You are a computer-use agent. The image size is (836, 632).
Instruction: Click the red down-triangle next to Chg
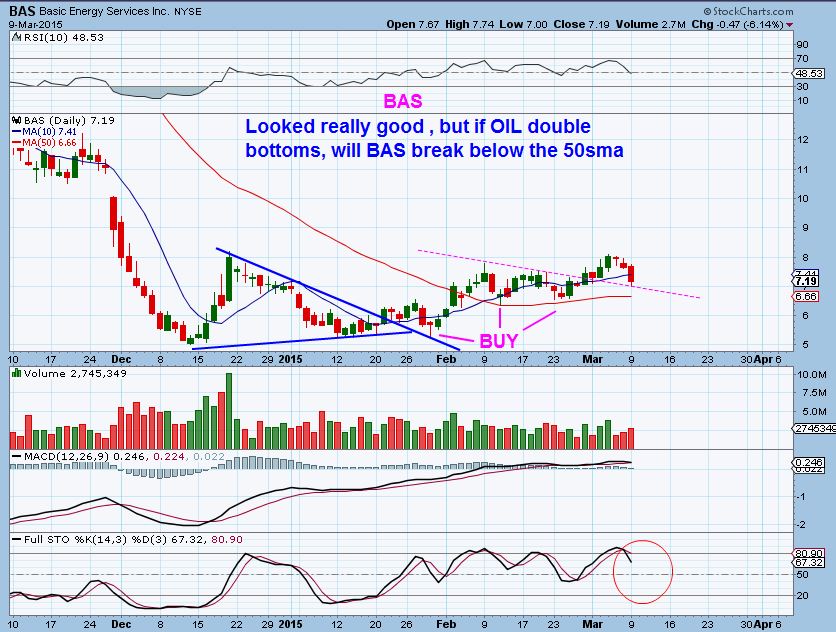click(x=789, y=25)
